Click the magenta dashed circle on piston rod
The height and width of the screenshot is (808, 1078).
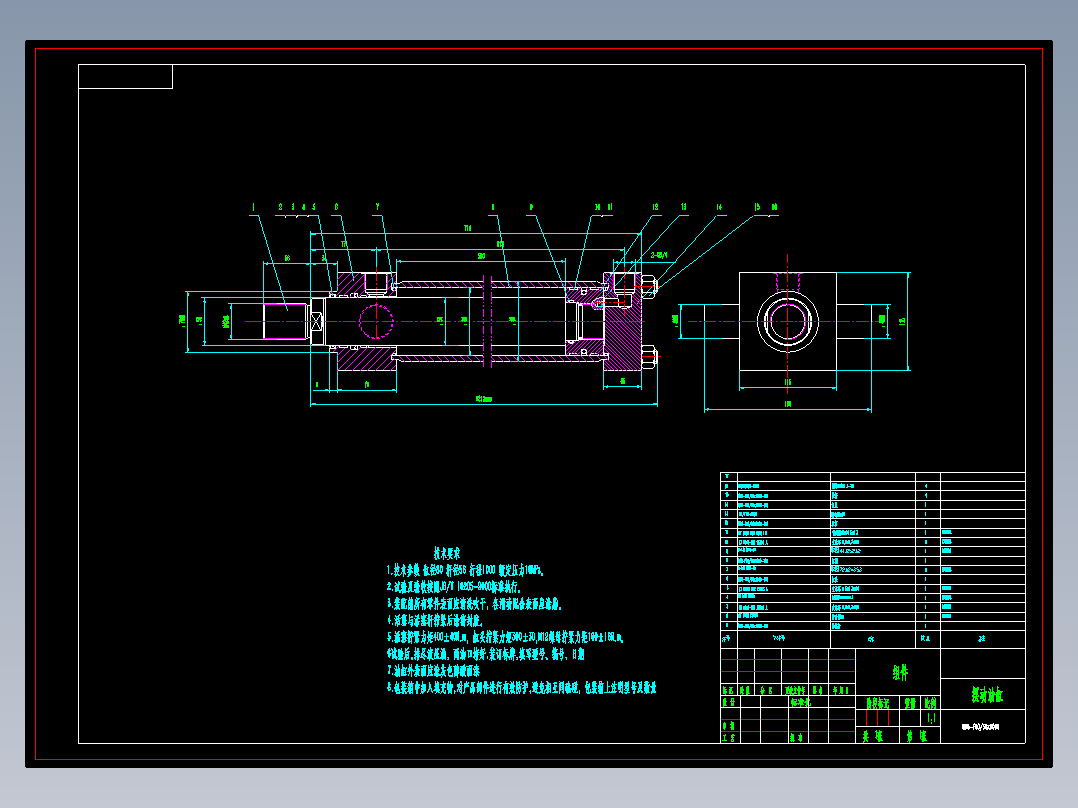pyautogui.click(x=376, y=321)
